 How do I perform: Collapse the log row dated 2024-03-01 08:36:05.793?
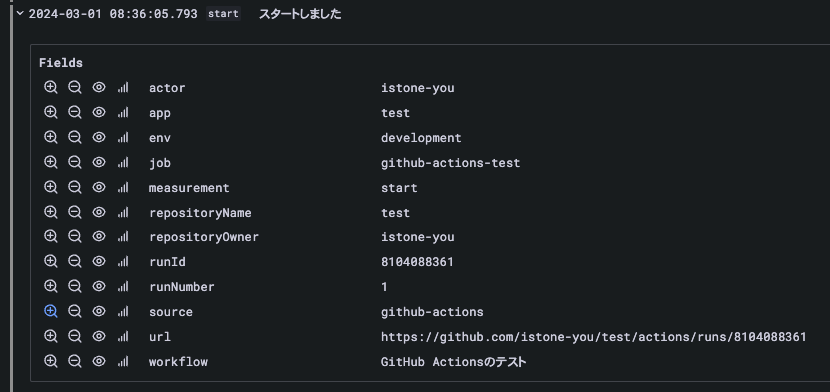click(20, 14)
